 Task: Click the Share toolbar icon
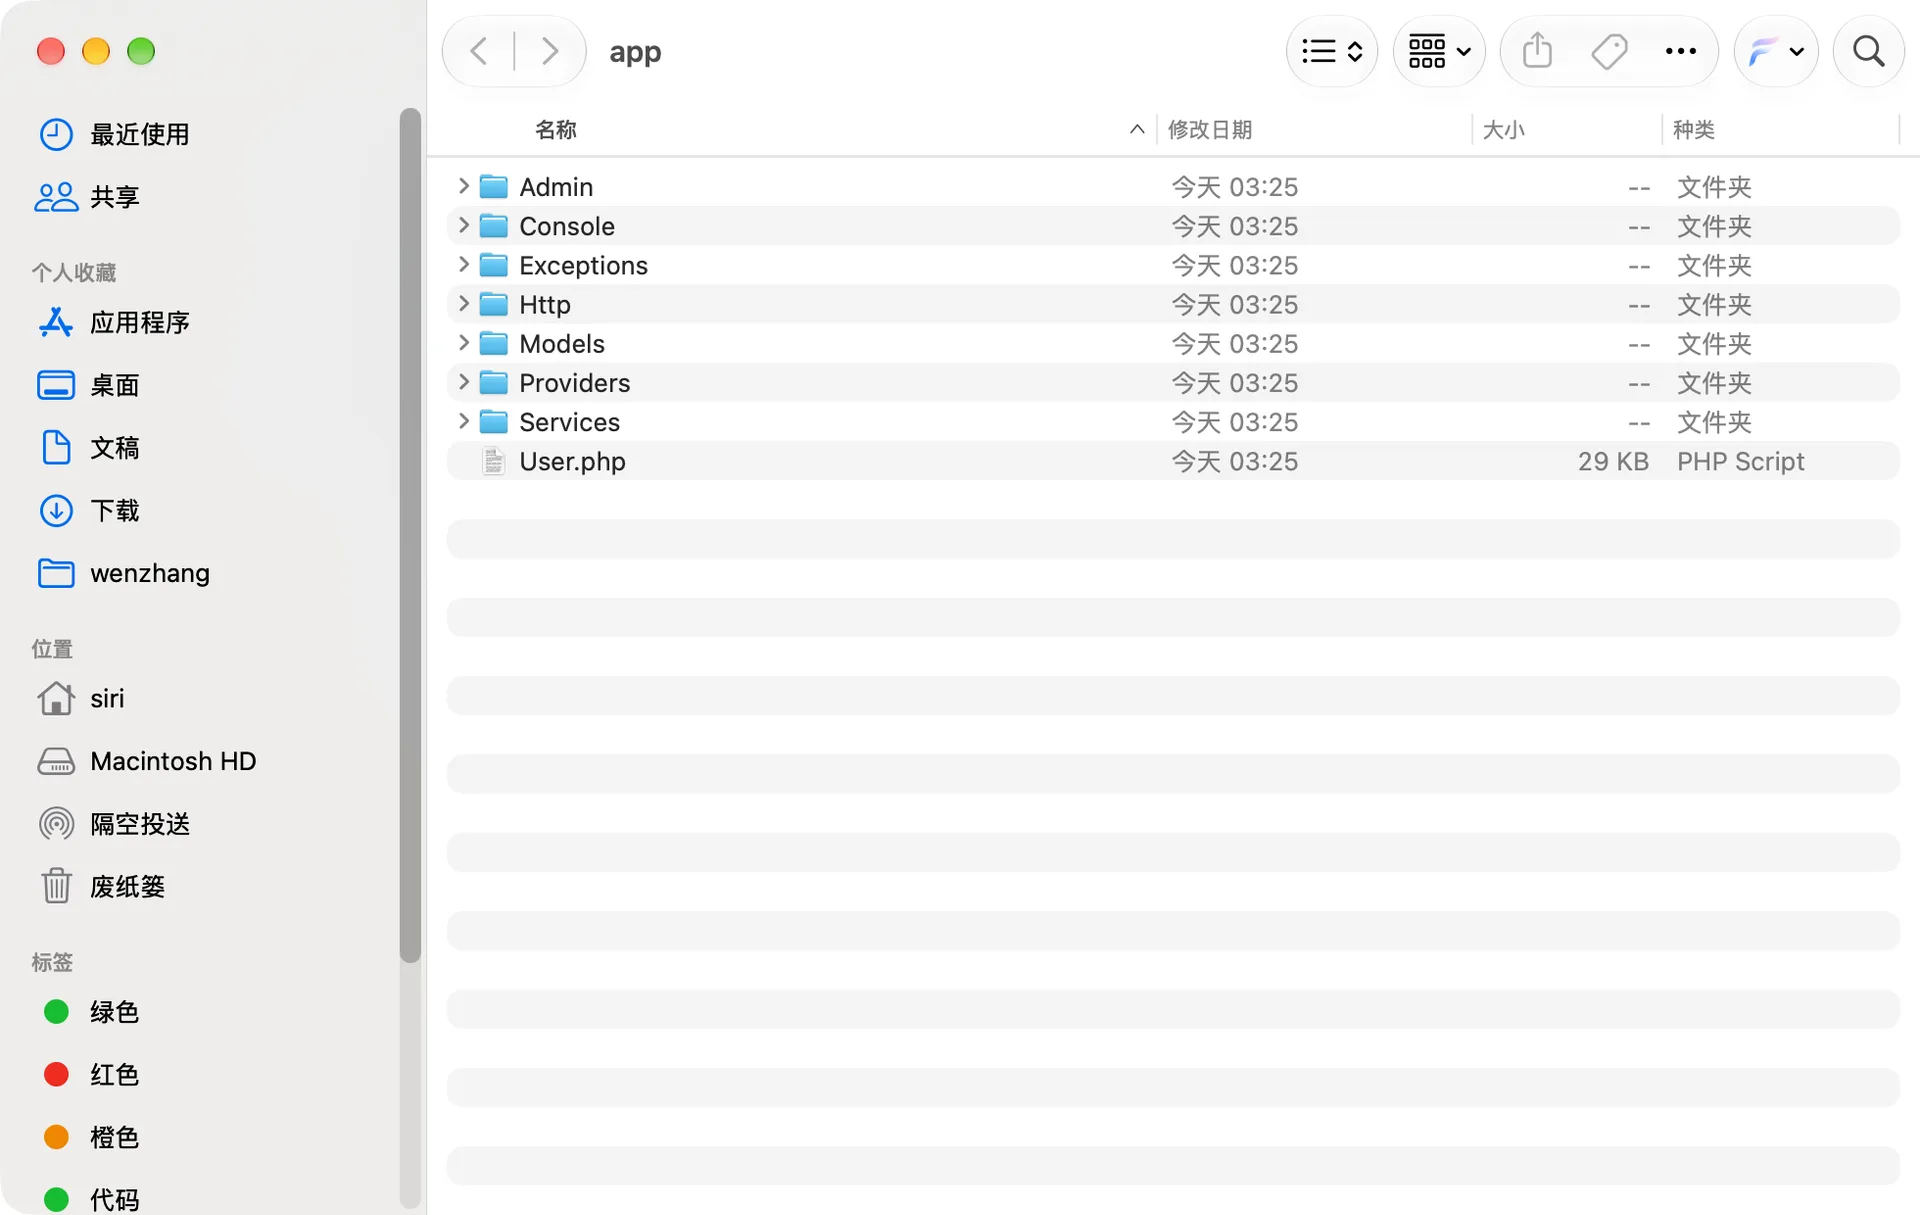coord(1537,51)
